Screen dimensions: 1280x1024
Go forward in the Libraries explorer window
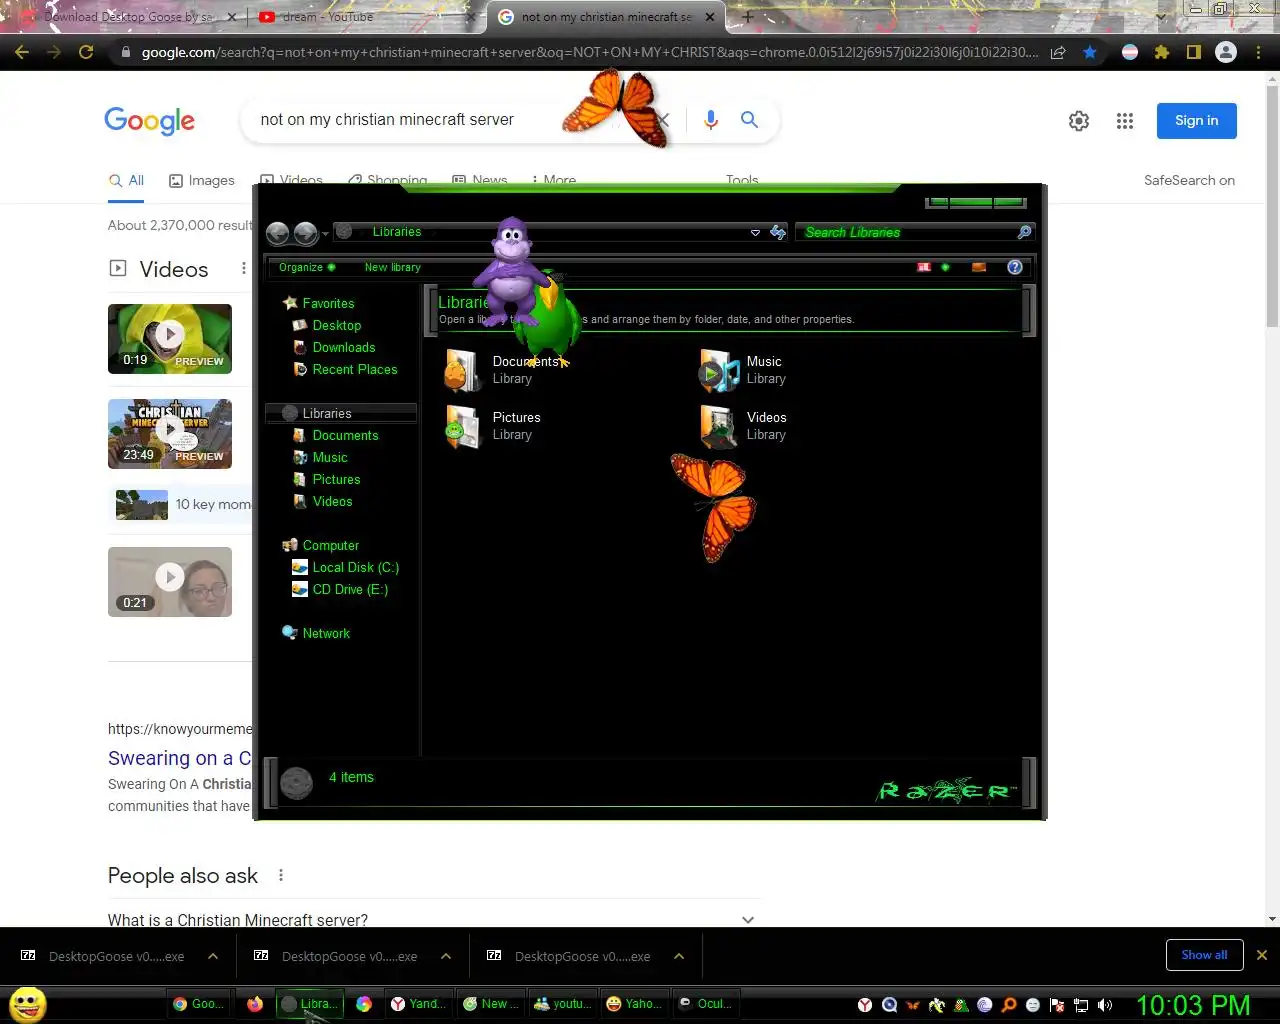(306, 233)
